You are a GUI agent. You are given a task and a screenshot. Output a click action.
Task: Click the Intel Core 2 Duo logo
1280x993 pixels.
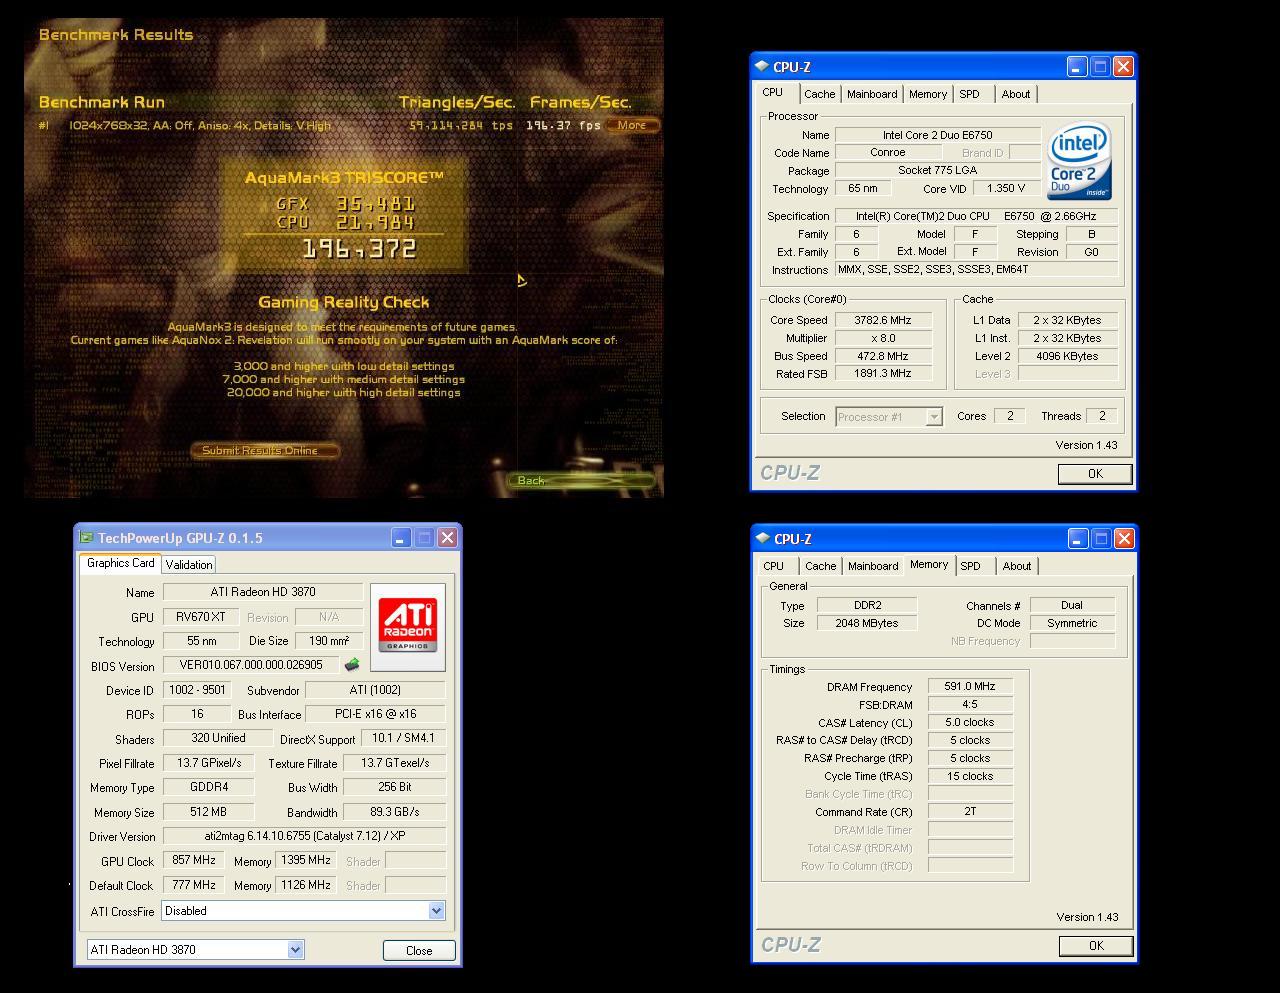1079,160
